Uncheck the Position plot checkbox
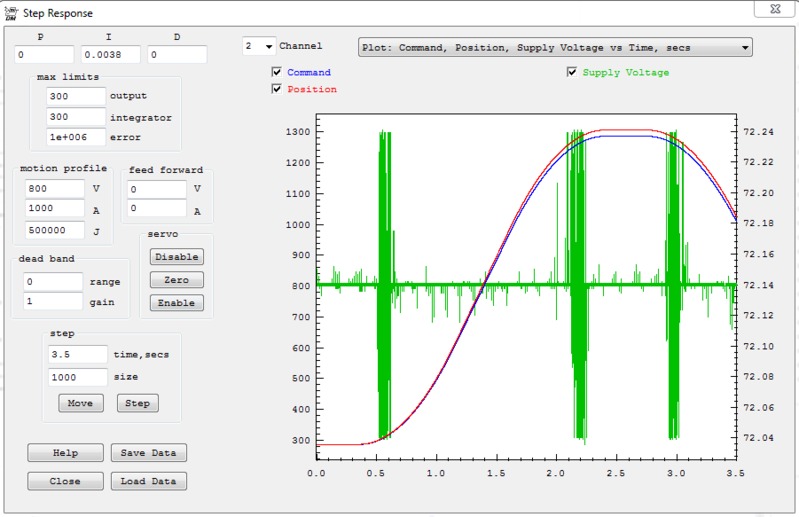799x517 pixels. 277,89
